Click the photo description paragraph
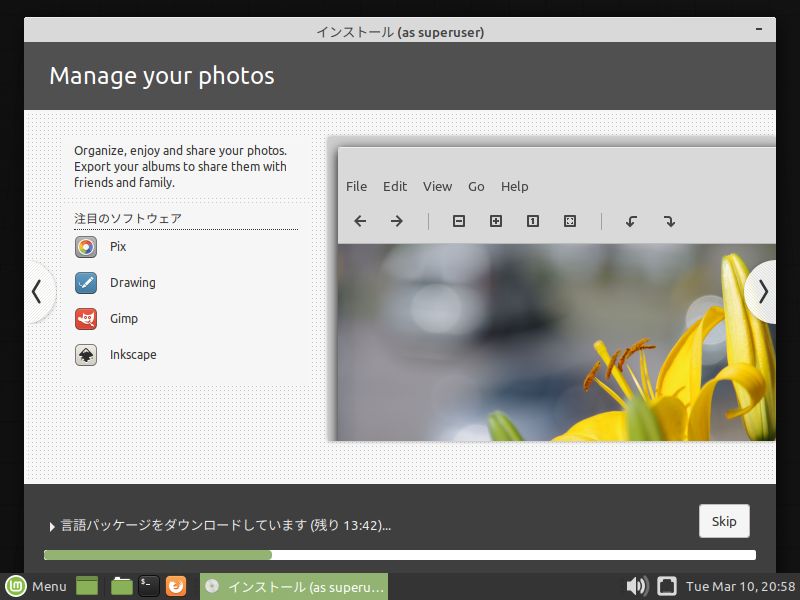The height and width of the screenshot is (600, 800). [180, 166]
